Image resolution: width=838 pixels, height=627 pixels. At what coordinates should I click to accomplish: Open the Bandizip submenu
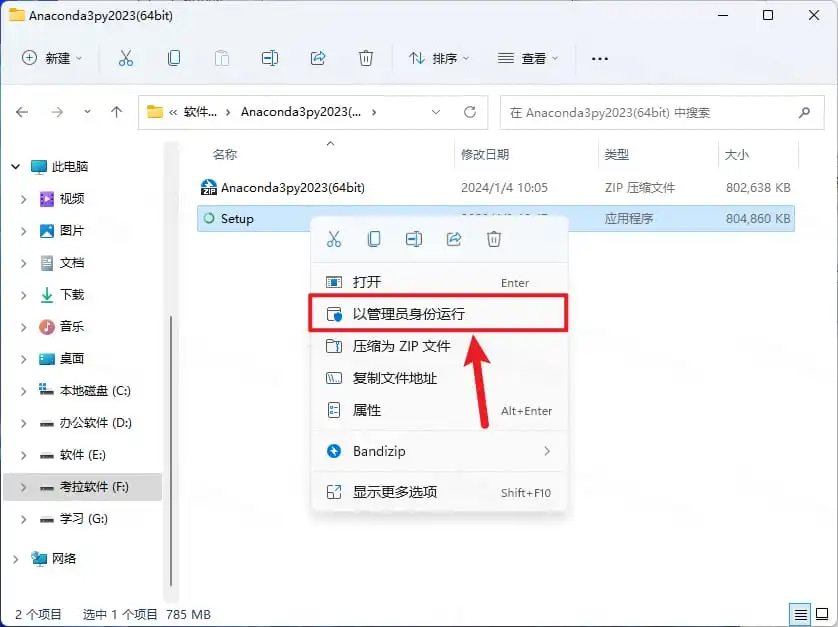click(438, 451)
